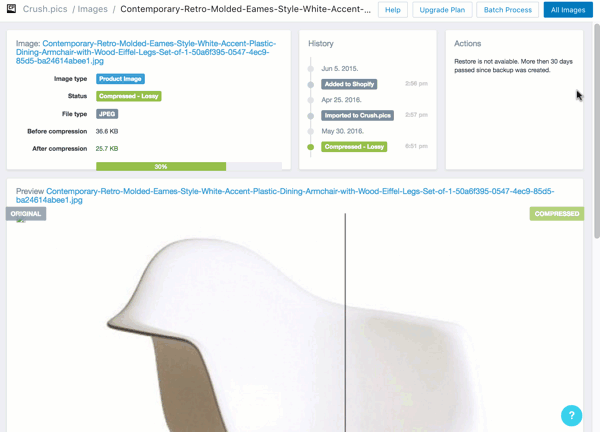
Task: Open Batch Process
Action: [507, 10]
